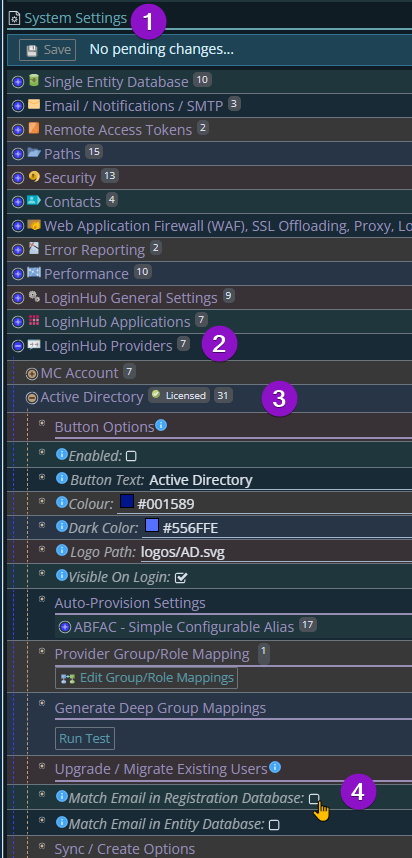The height and width of the screenshot is (858, 412).
Task: Enable Match Email in Entity Database checkbox
Action: [274, 825]
